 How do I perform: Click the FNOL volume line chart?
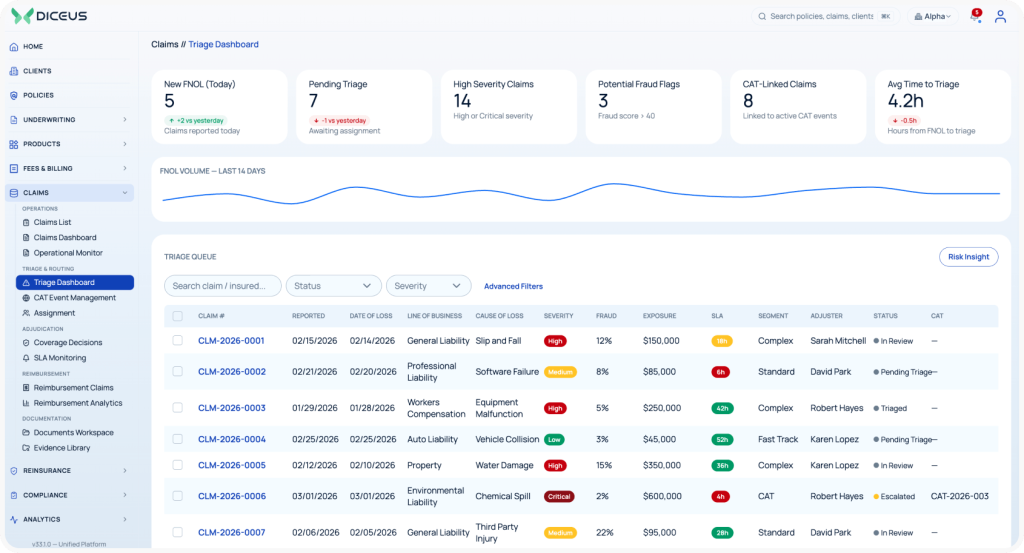tap(581, 194)
